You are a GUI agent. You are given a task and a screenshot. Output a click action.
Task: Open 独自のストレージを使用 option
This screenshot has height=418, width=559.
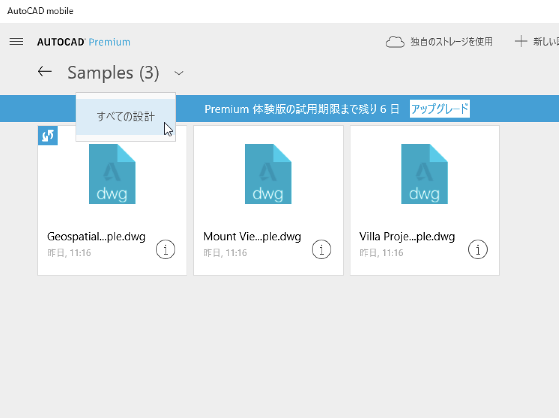tap(451, 42)
